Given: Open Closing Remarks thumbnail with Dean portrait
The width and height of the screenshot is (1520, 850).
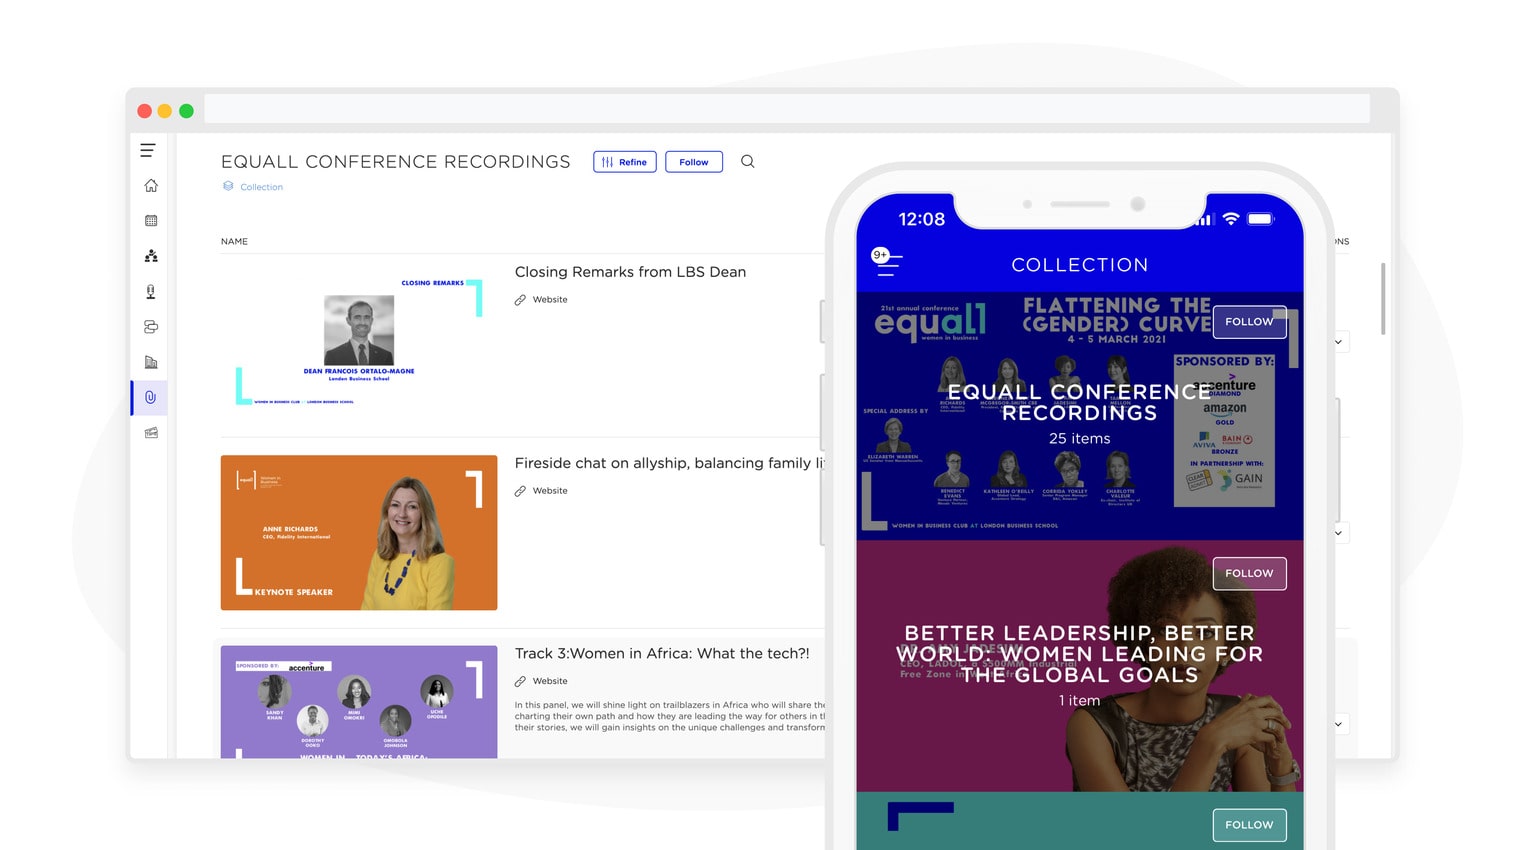Looking at the screenshot, I should (x=359, y=342).
